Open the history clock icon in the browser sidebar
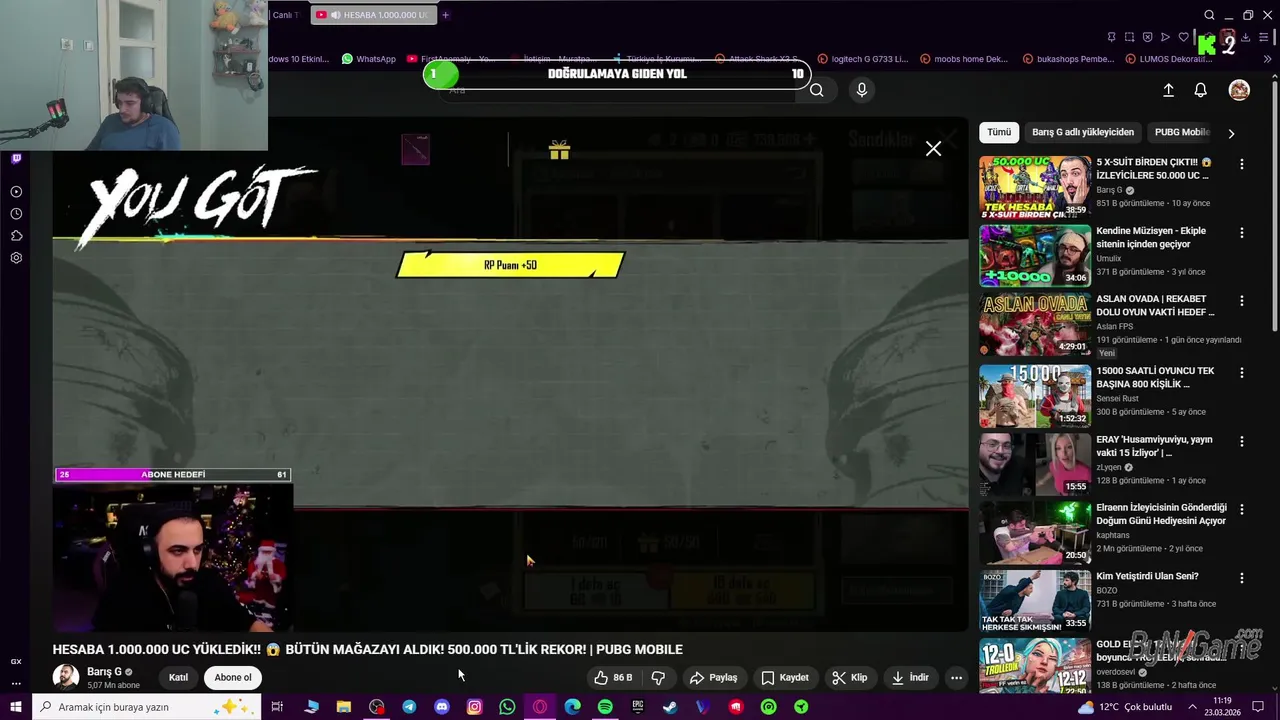1280x720 pixels. (16, 214)
